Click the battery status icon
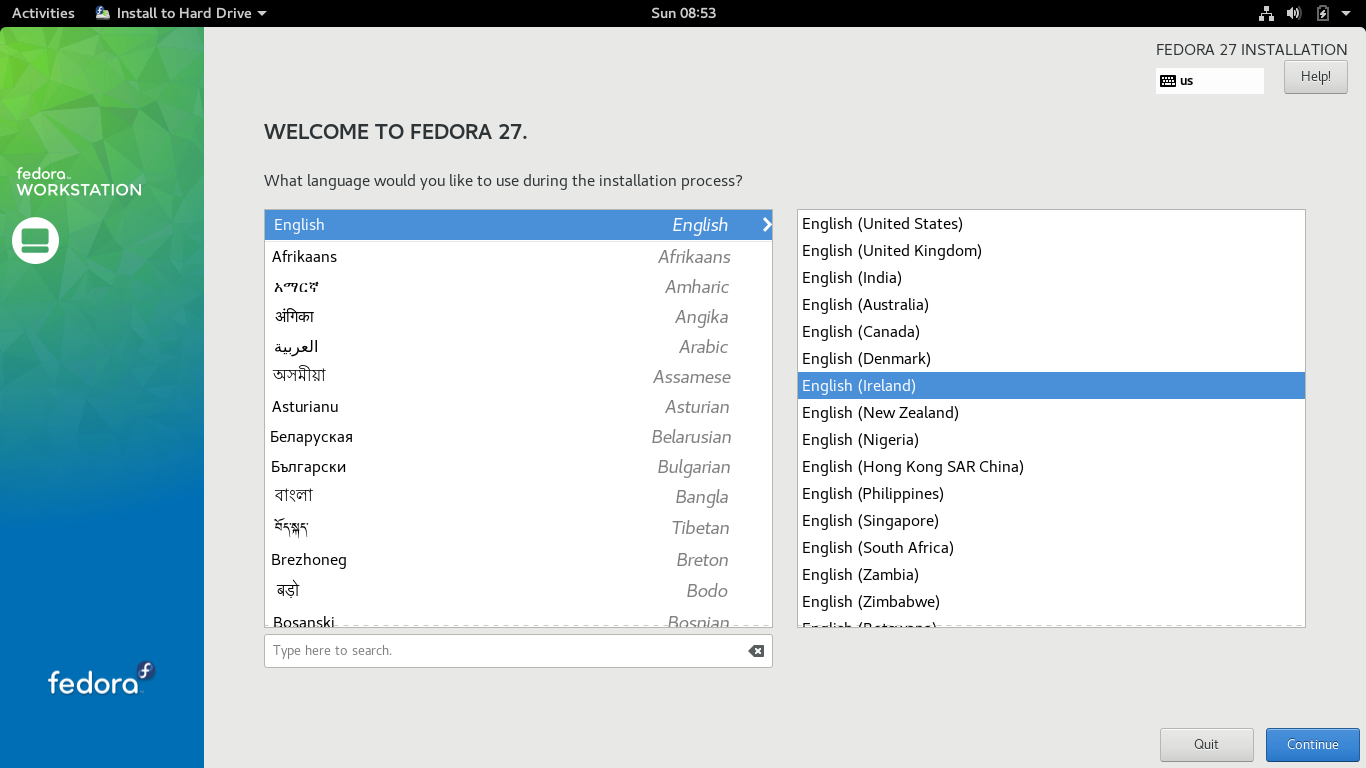The width and height of the screenshot is (1366, 768). point(1323,13)
